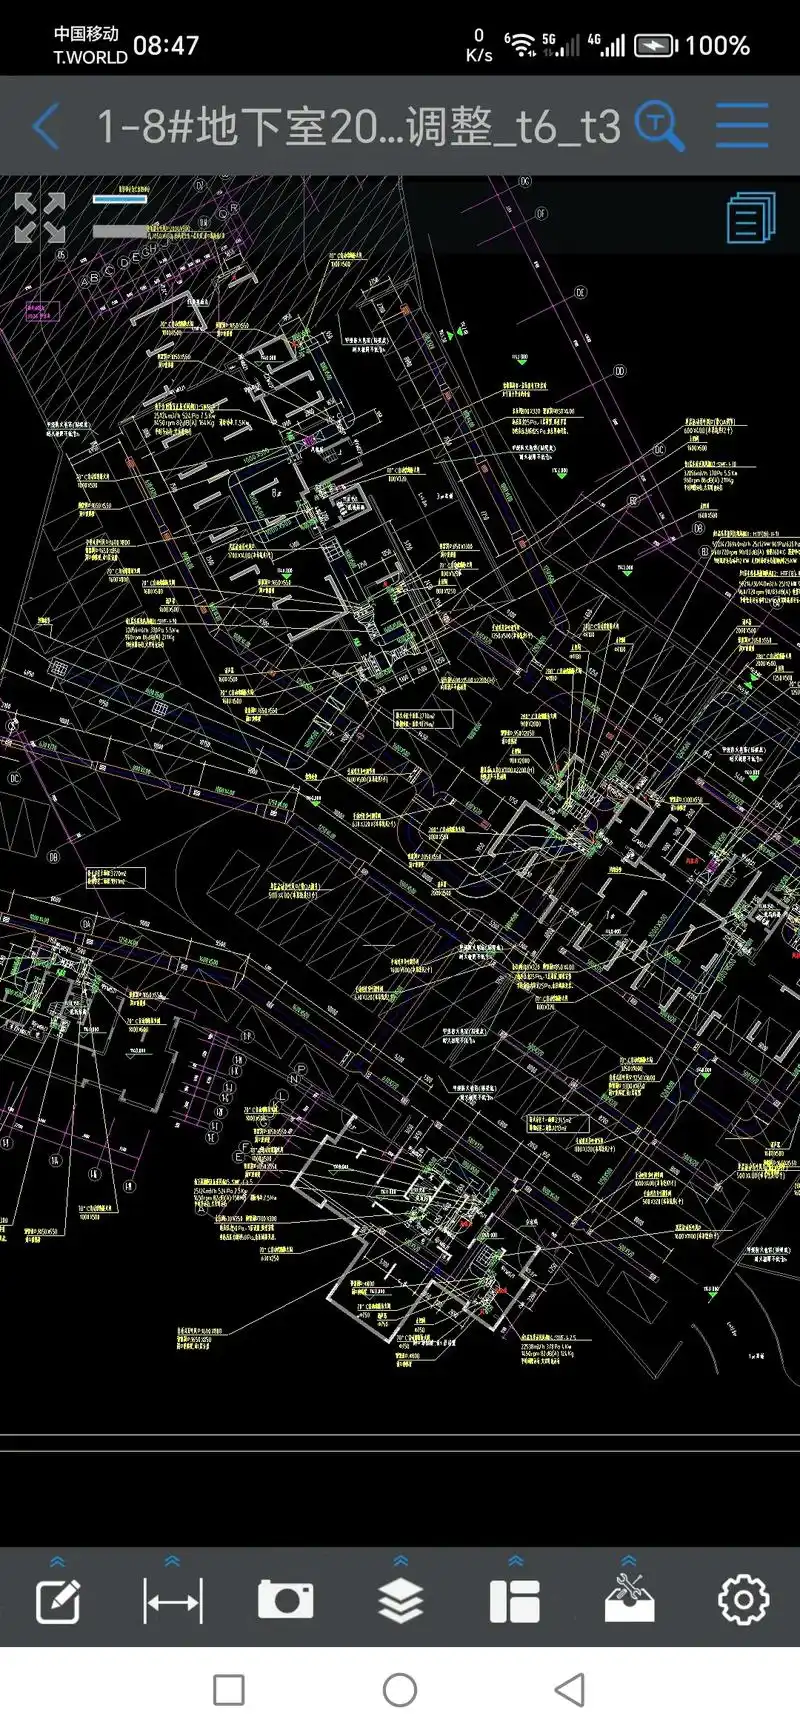
Task: Open the Layers stack panel
Action: coord(400,1601)
